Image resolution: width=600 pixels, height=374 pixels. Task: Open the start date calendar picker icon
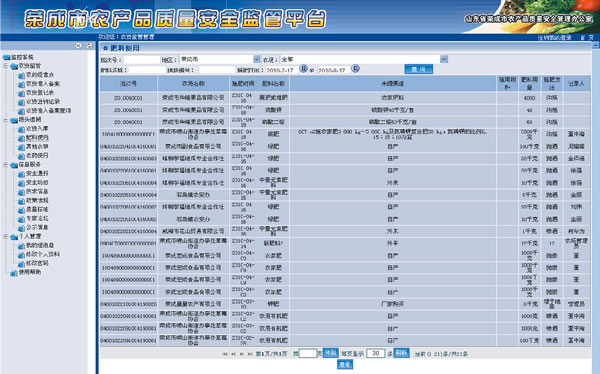(303, 69)
